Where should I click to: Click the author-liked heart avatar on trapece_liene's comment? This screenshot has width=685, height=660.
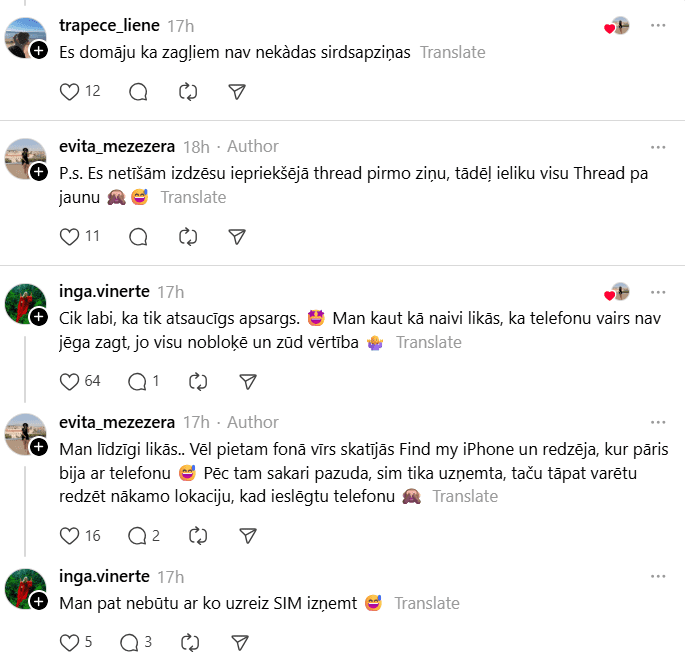pos(617,26)
